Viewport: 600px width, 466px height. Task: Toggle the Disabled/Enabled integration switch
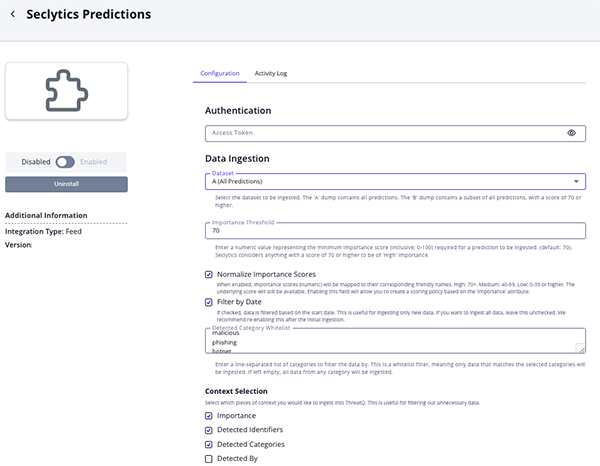[65, 162]
